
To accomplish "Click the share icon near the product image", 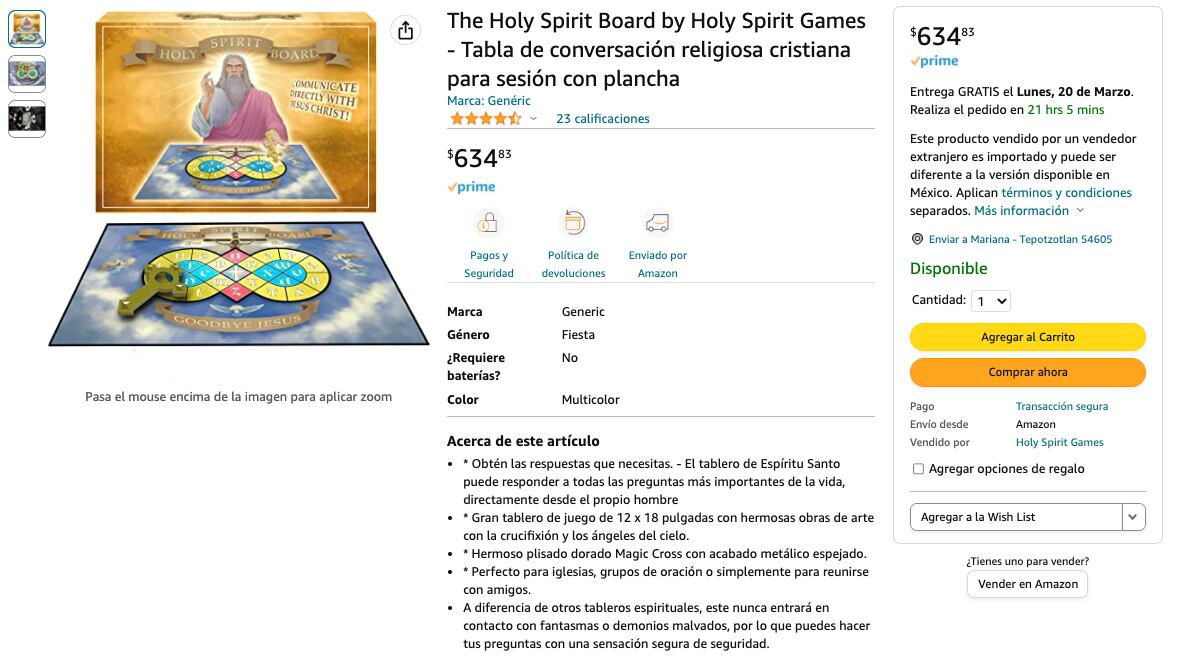I will point(405,30).
